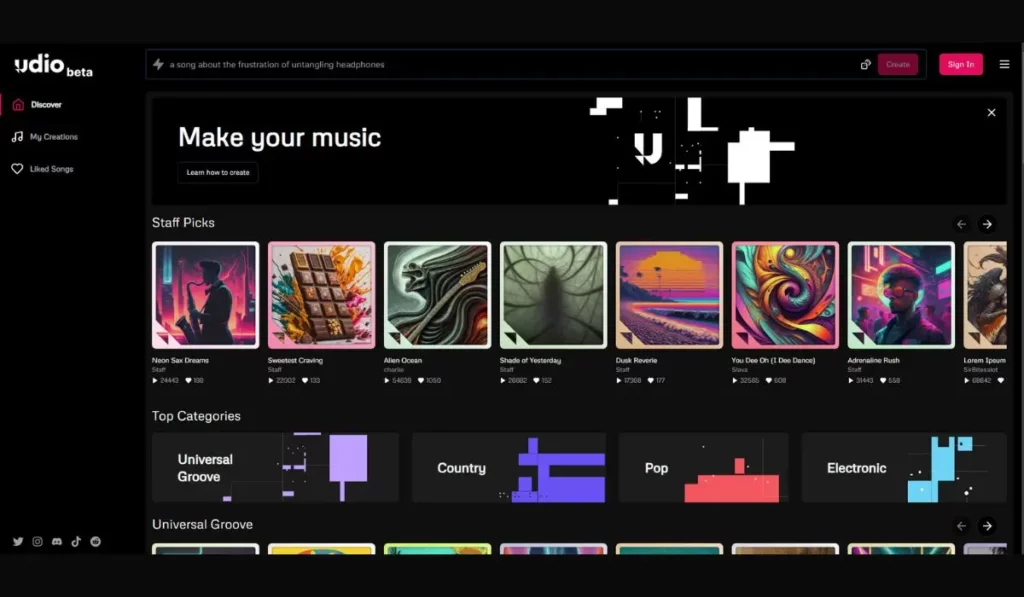Viewport: 1024px width, 597px height.
Task: Click the randomize prompt dice icon
Action: tap(865, 65)
